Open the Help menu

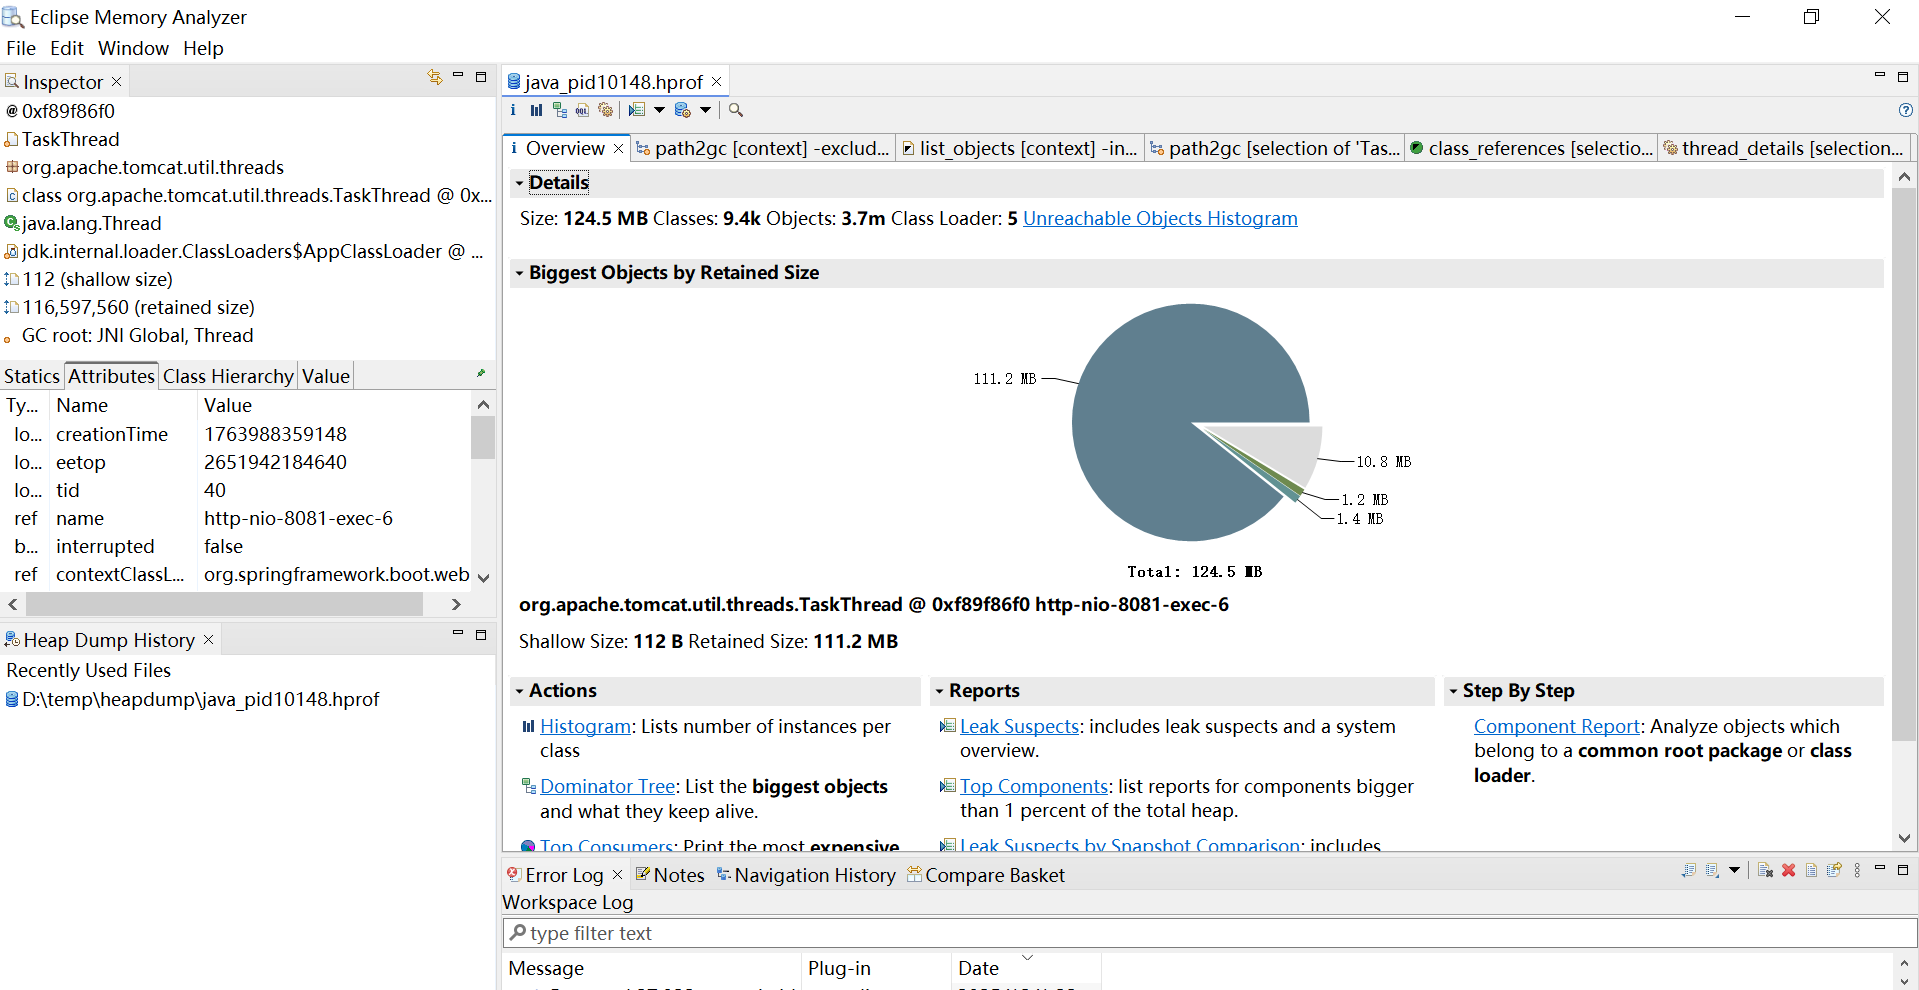(x=203, y=48)
